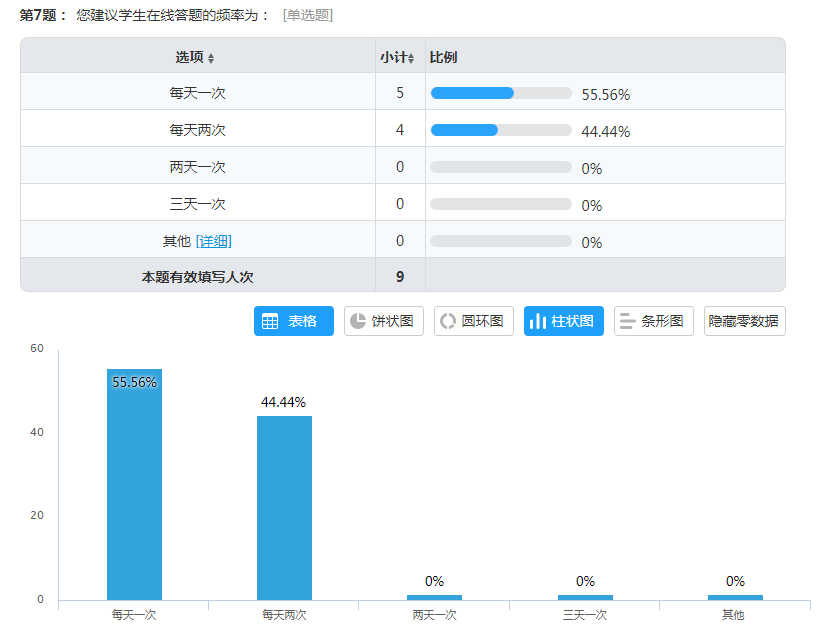Click the 其他 x-axis label

click(x=733, y=615)
